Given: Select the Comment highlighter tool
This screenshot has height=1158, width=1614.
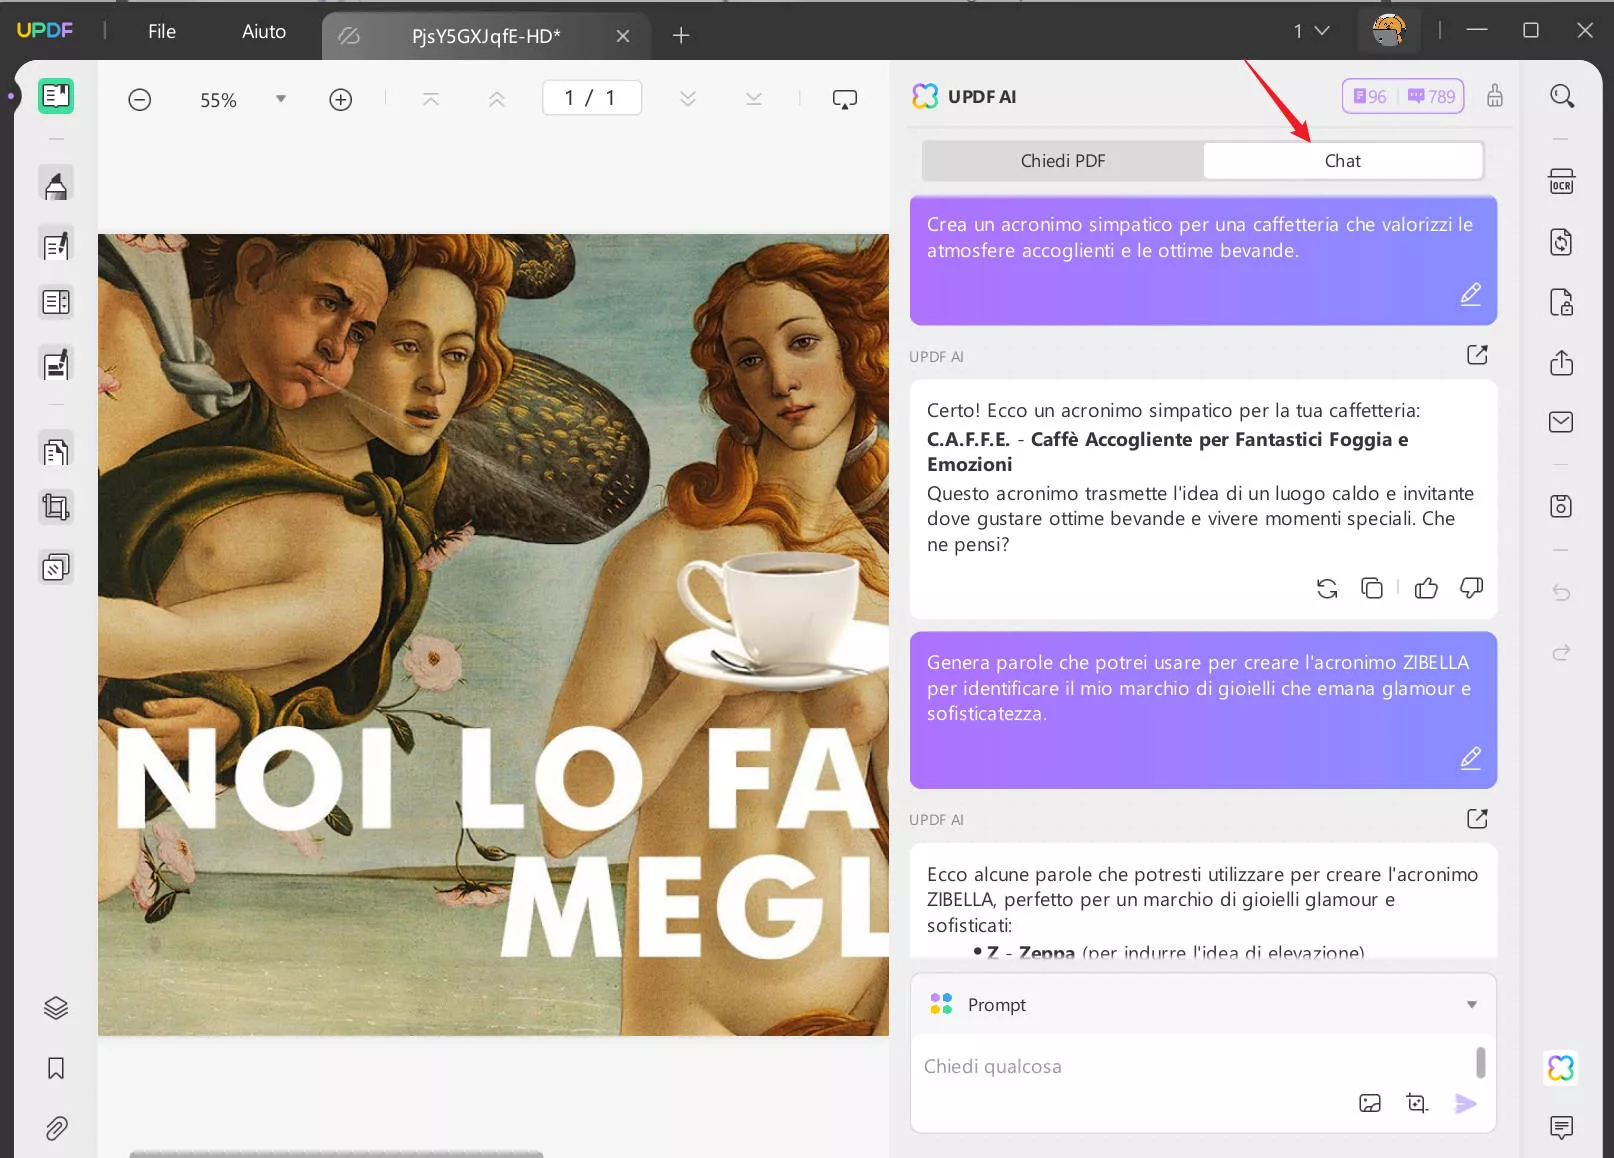Looking at the screenshot, I should tap(56, 185).
